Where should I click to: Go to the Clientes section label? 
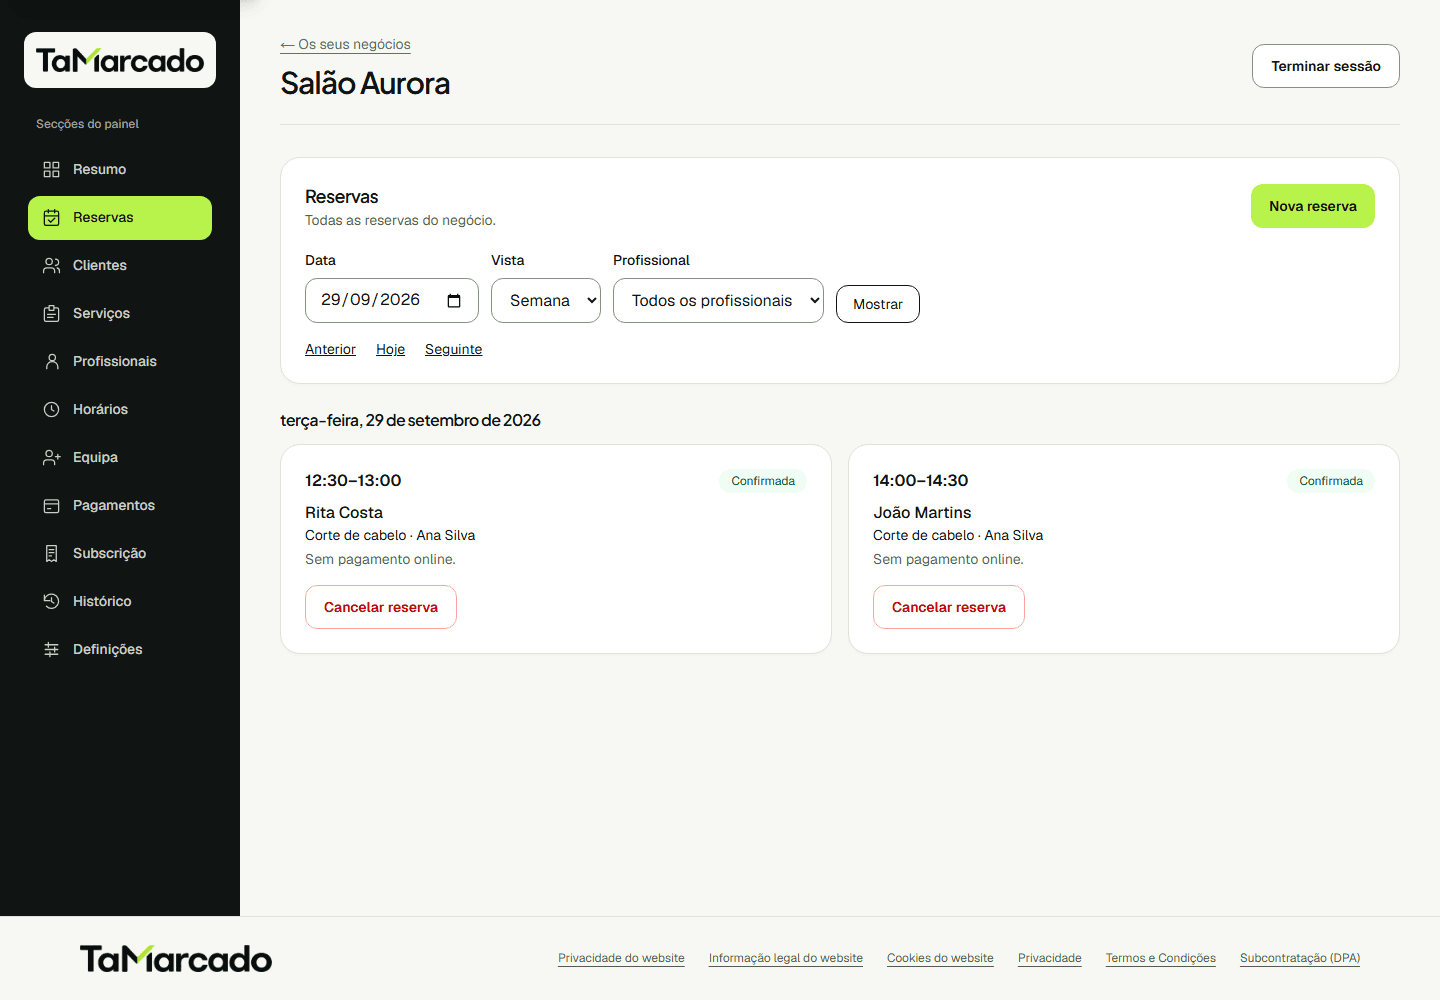(x=100, y=265)
